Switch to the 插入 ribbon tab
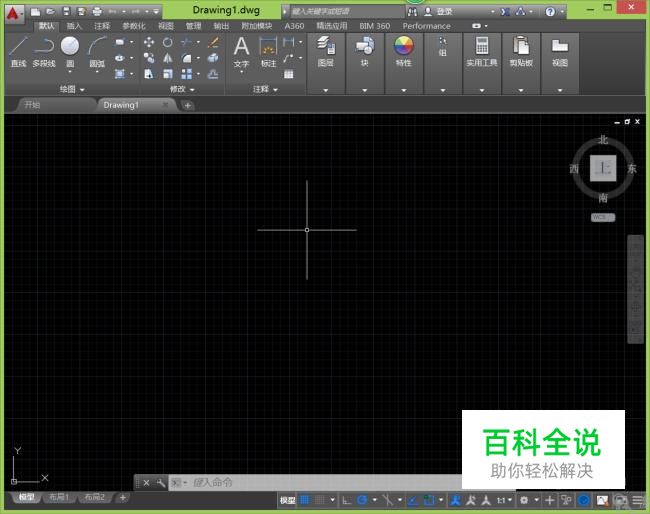 (74, 26)
